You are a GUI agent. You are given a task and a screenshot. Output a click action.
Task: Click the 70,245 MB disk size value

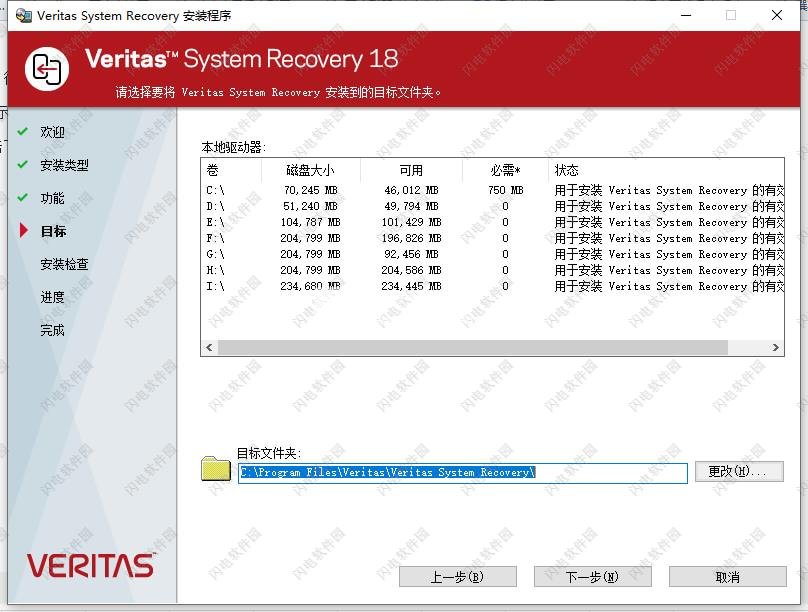(311, 190)
